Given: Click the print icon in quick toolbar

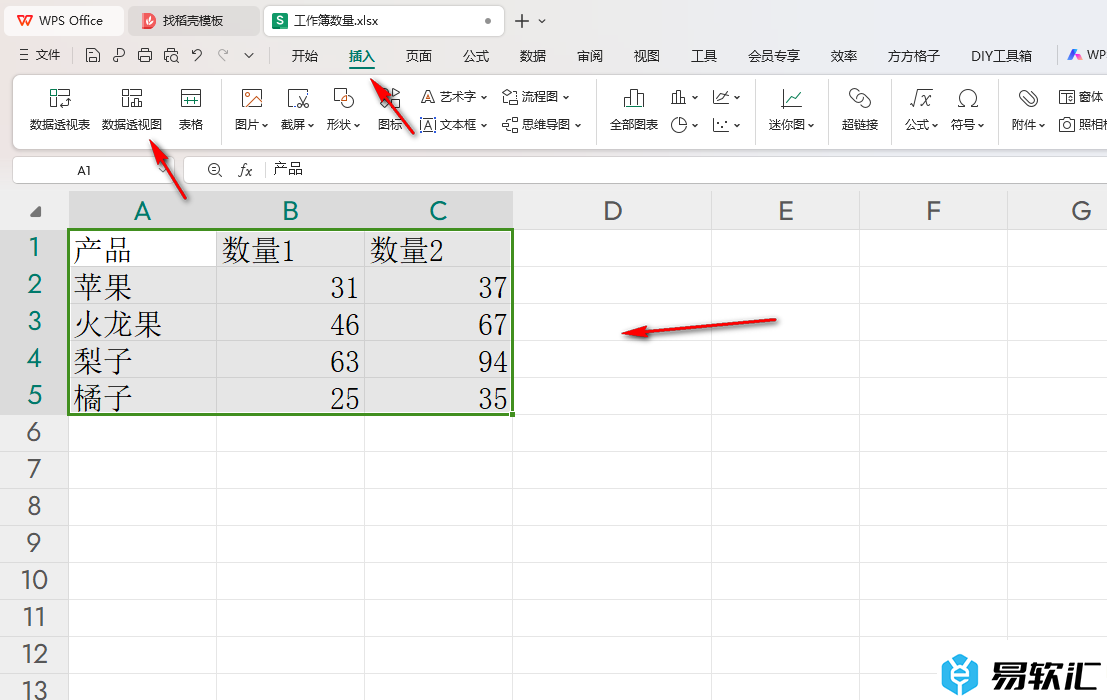Looking at the screenshot, I should point(145,56).
